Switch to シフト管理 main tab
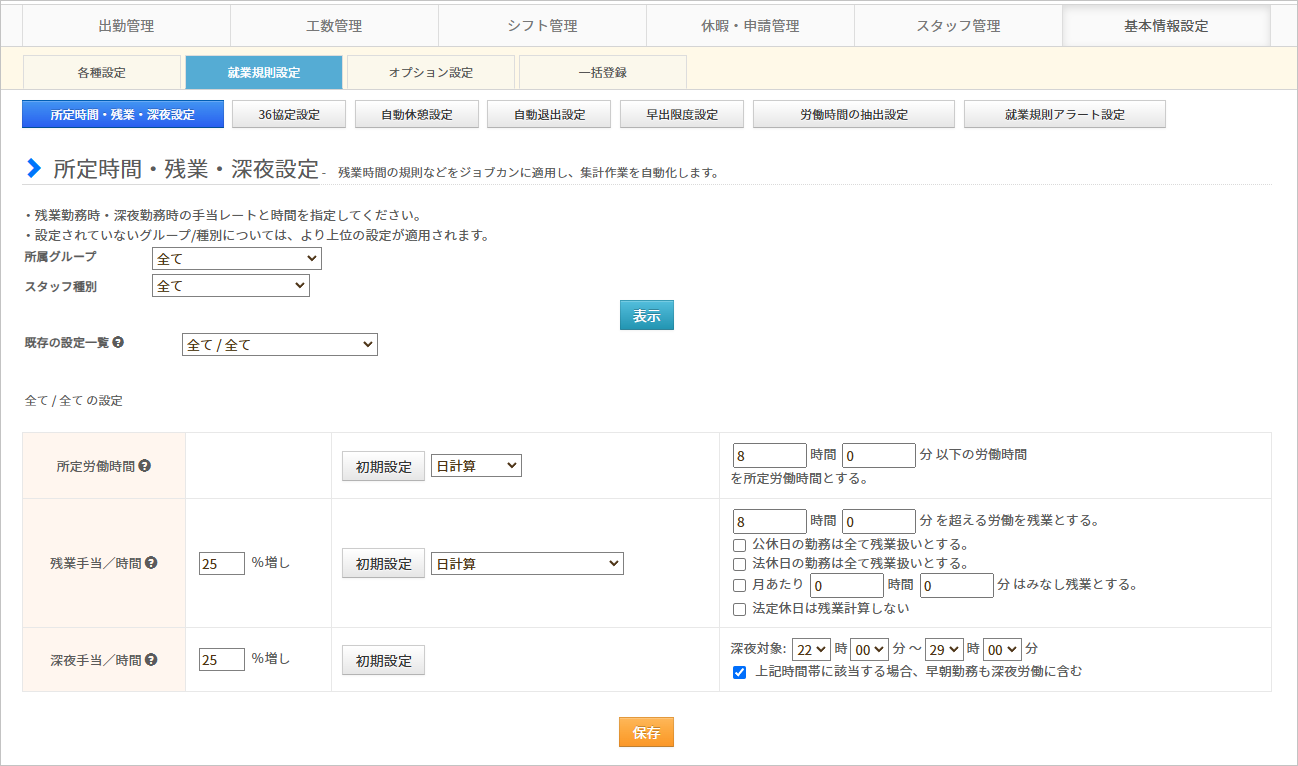1298x766 pixels. 542,26
